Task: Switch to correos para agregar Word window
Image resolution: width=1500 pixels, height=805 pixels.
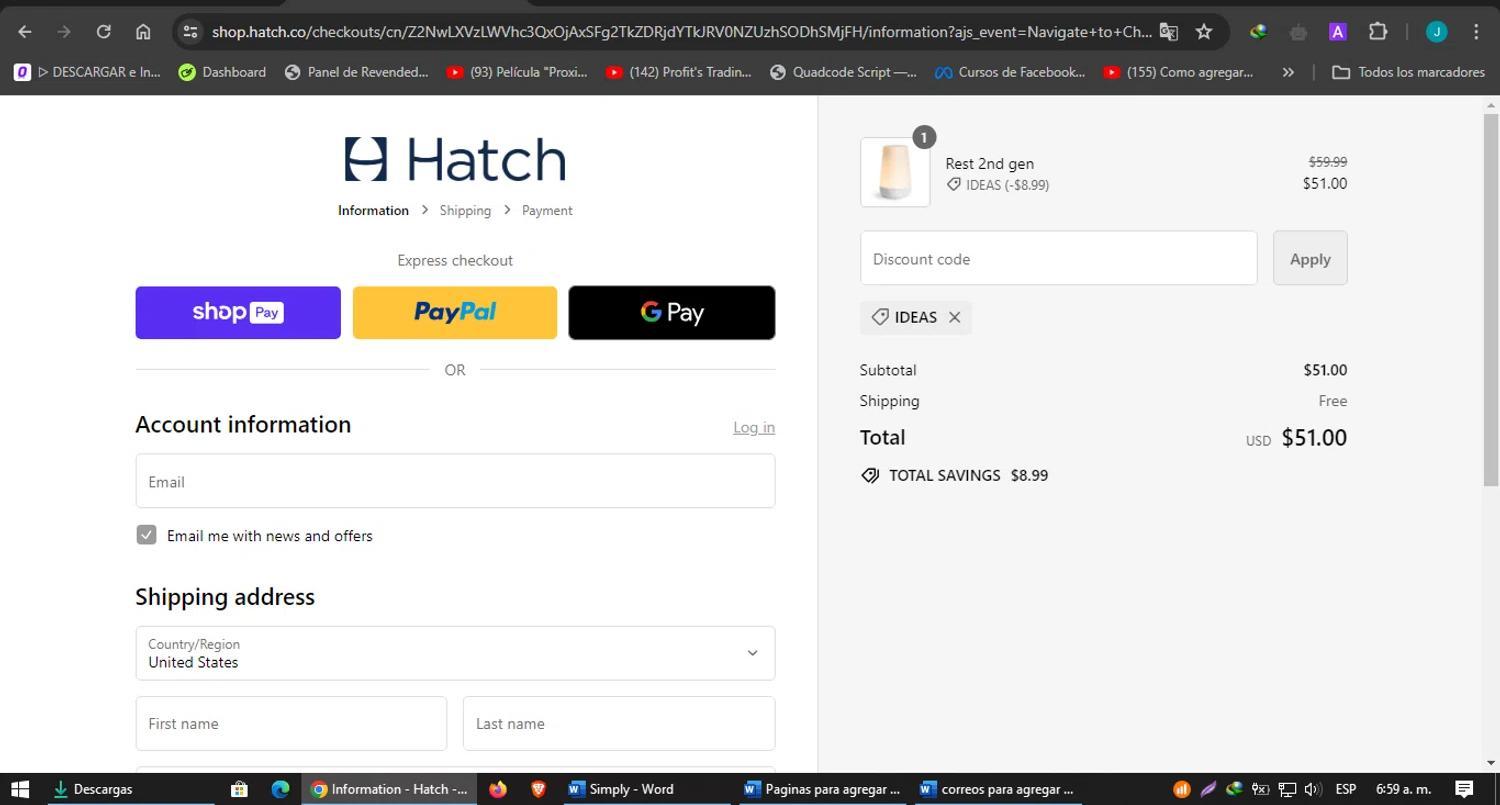Action: (x=997, y=789)
